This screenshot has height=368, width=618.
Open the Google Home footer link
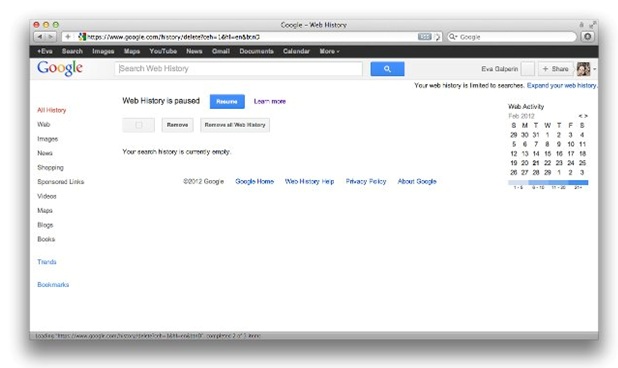click(255, 181)
